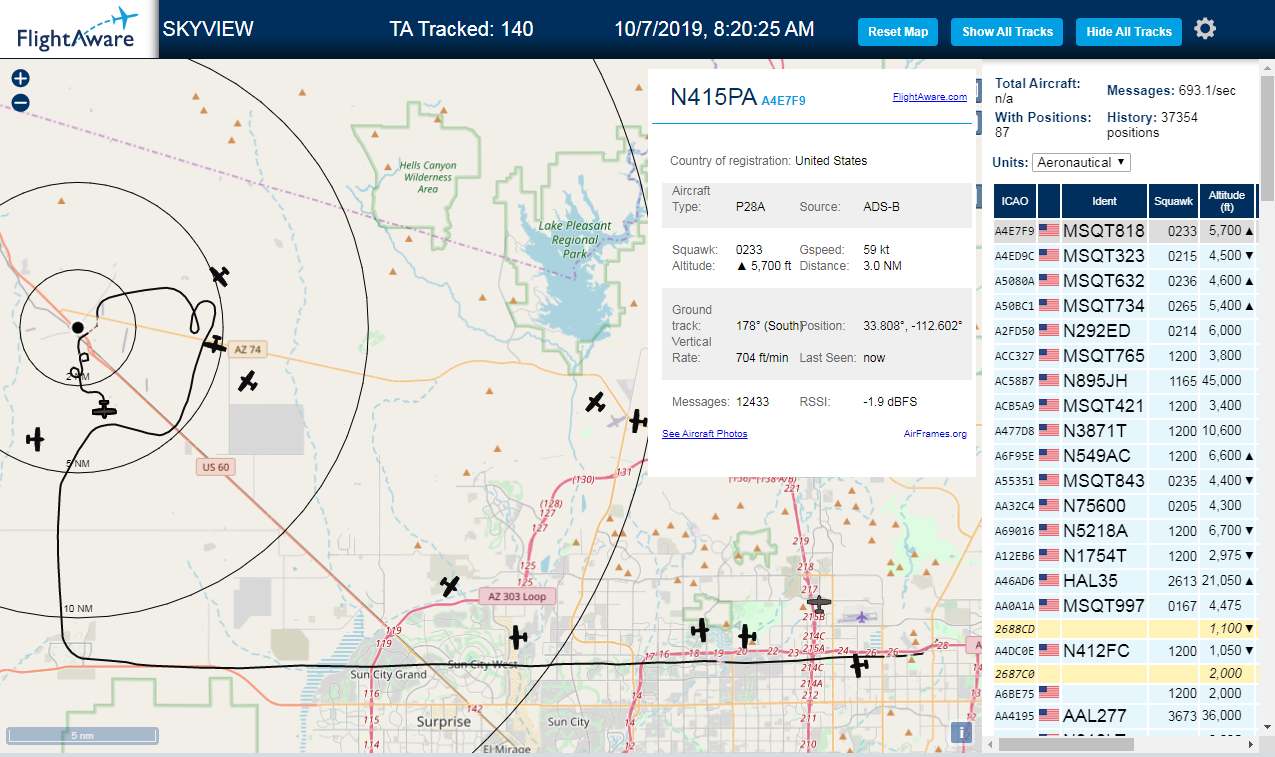Select the highlighted 2688CD row

click(x=1124, y=628)
